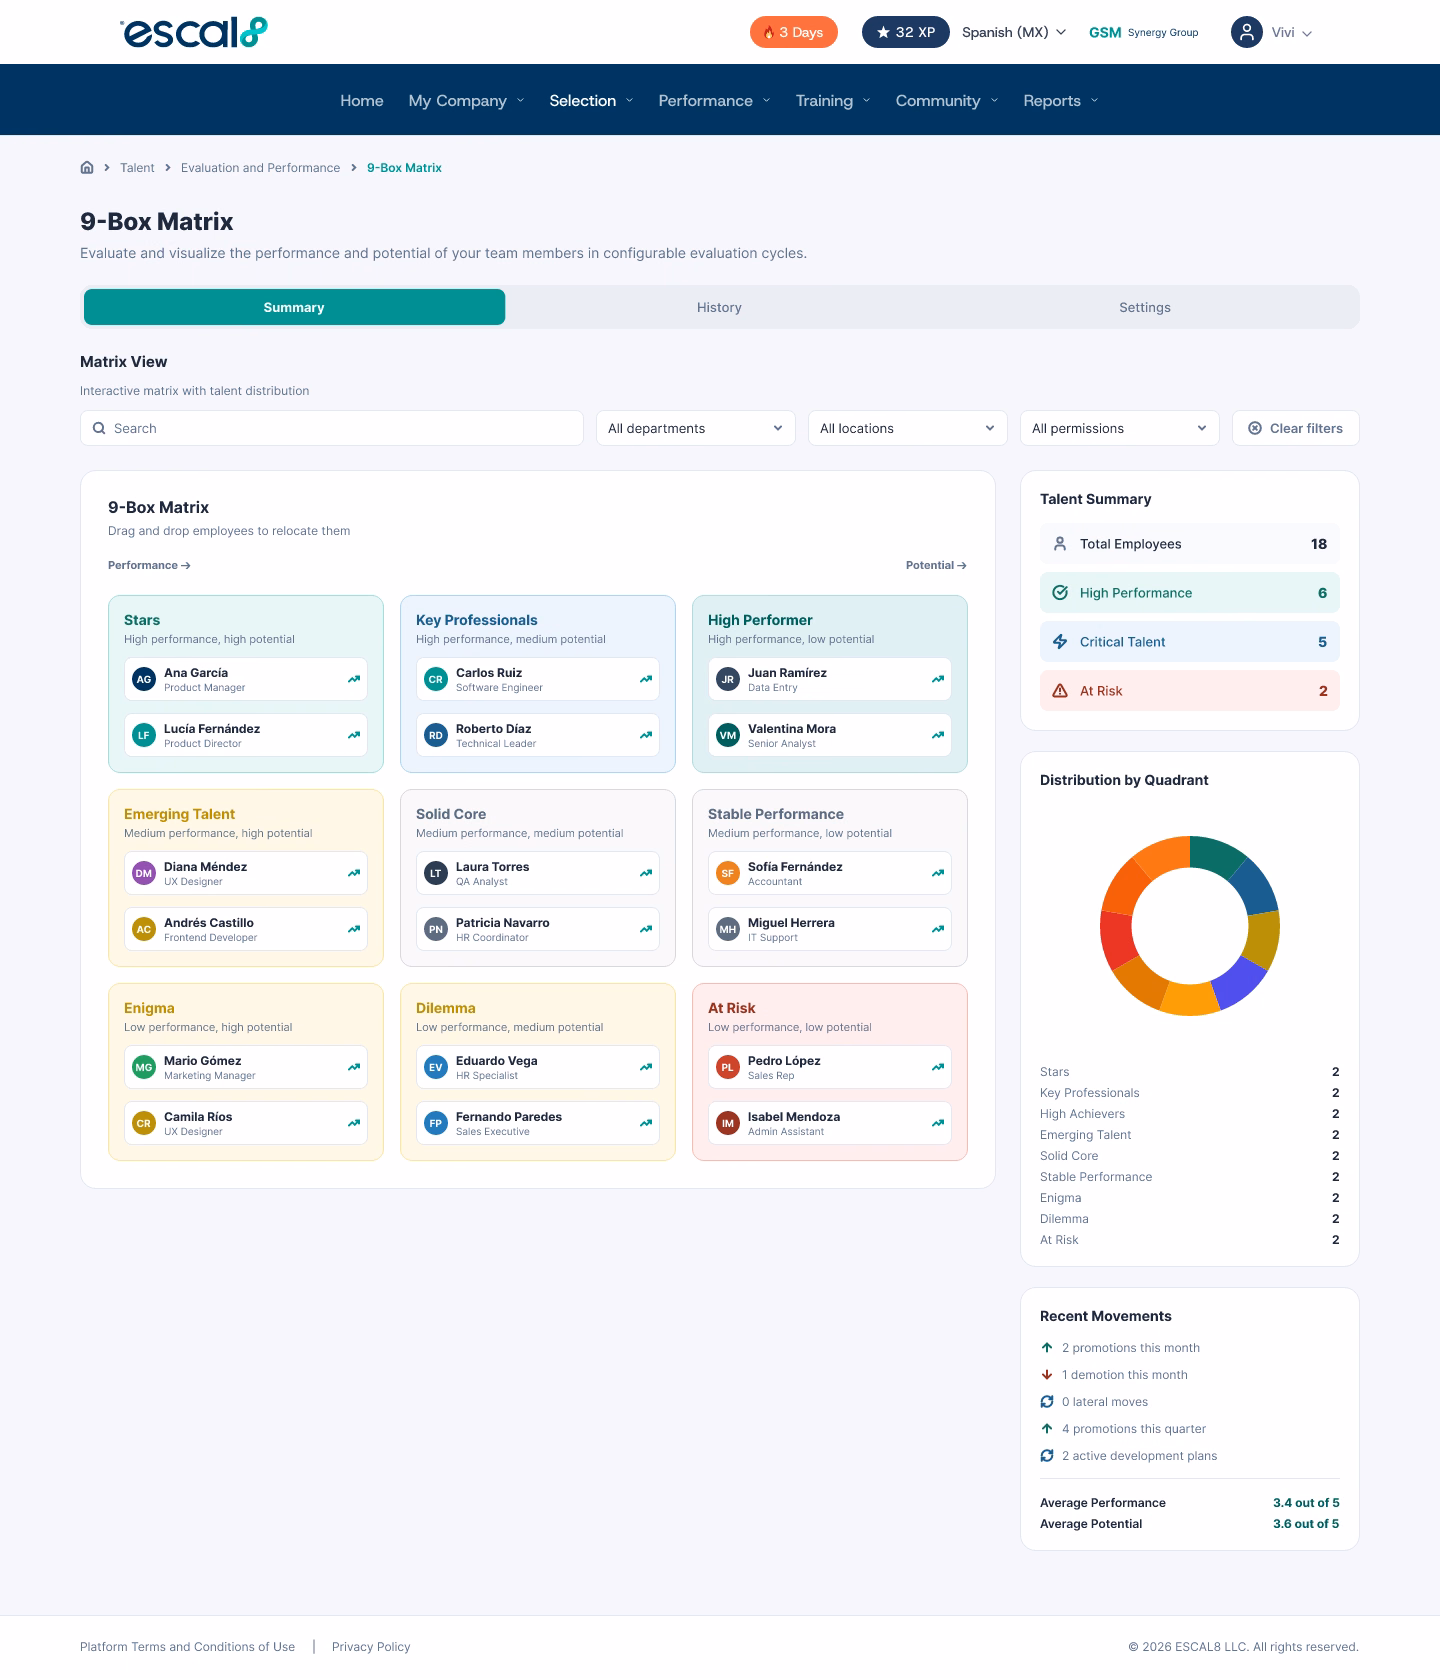Click the Critical Talent lightning icon
Image resolution: width=1440 pixels, height=1678 pixels.
pyautogui.click(x=1060, y=642)
